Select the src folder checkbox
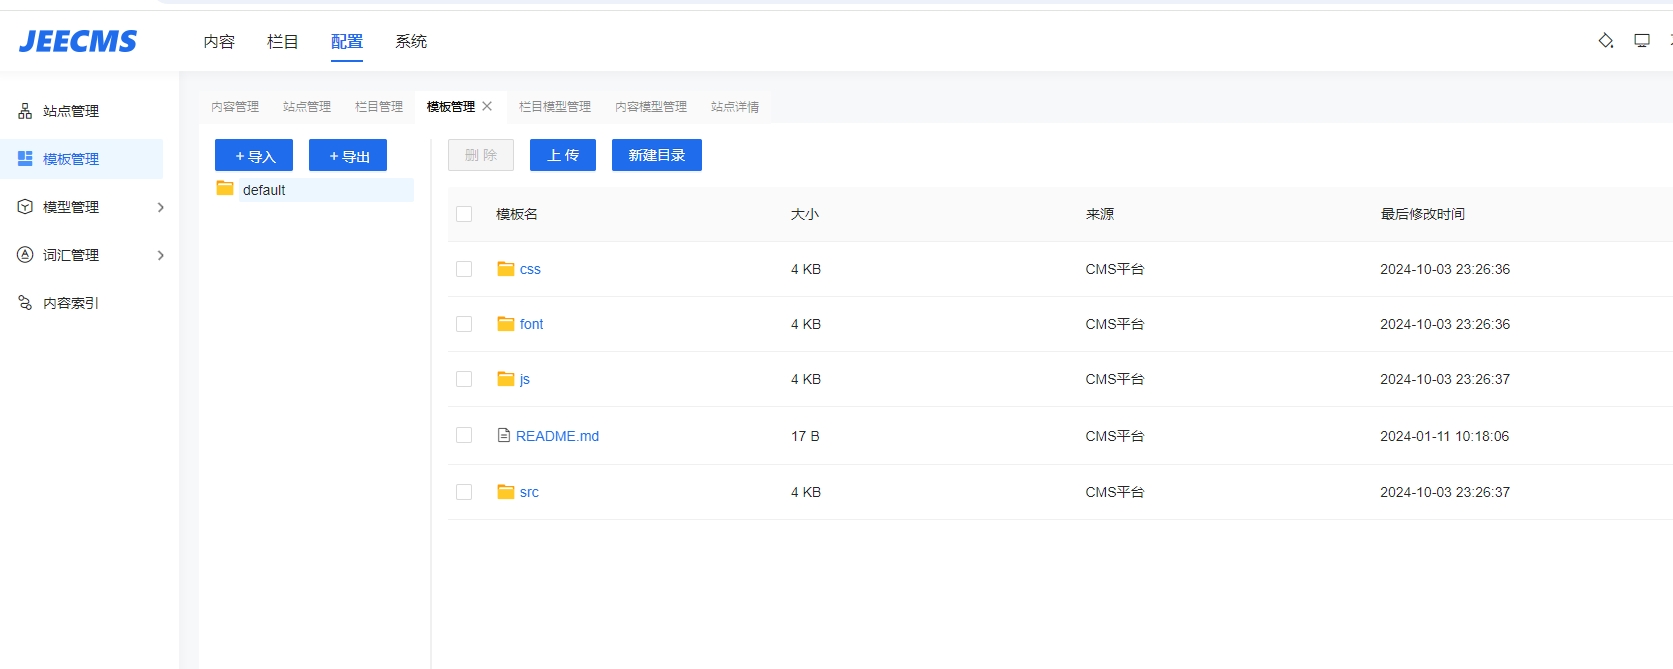The width and height of the screenshot is (1673, 669). [x=464, y=492]
